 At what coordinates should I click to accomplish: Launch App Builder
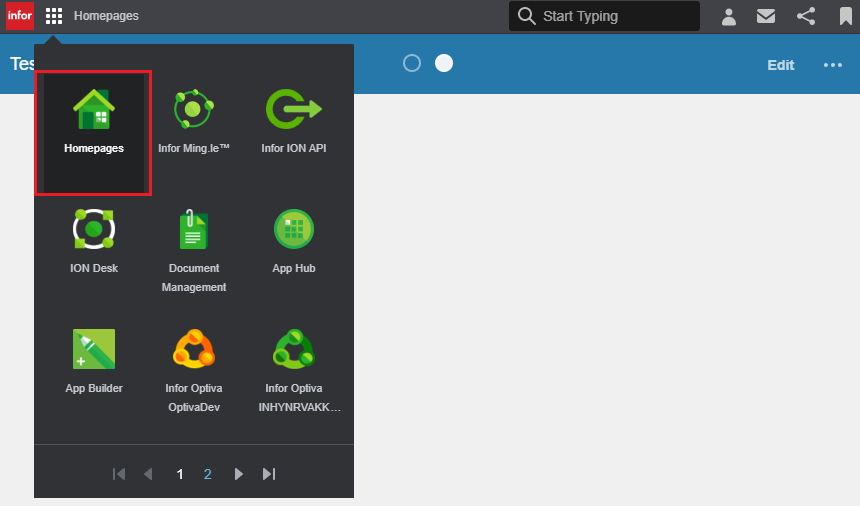(x=94, y=361)
